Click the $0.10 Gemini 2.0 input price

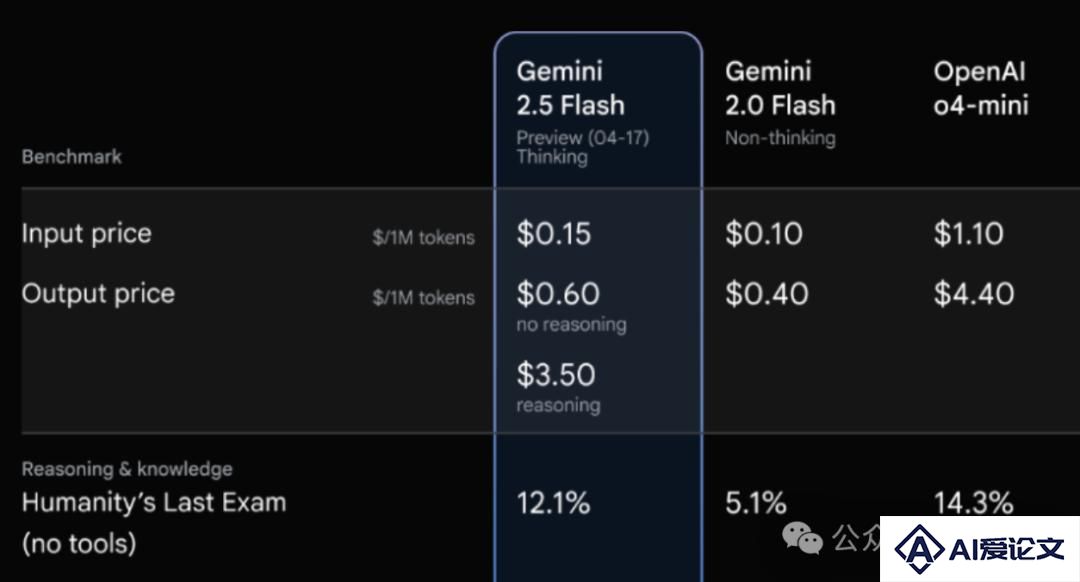click(763, 233)
